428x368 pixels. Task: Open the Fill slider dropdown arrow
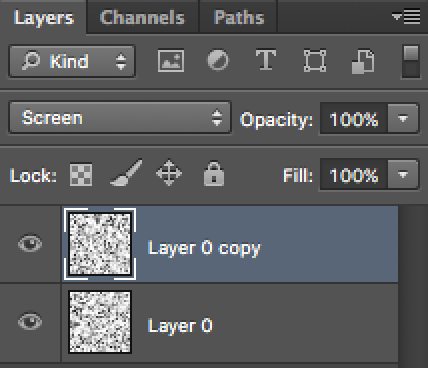(x=403, y=174)
